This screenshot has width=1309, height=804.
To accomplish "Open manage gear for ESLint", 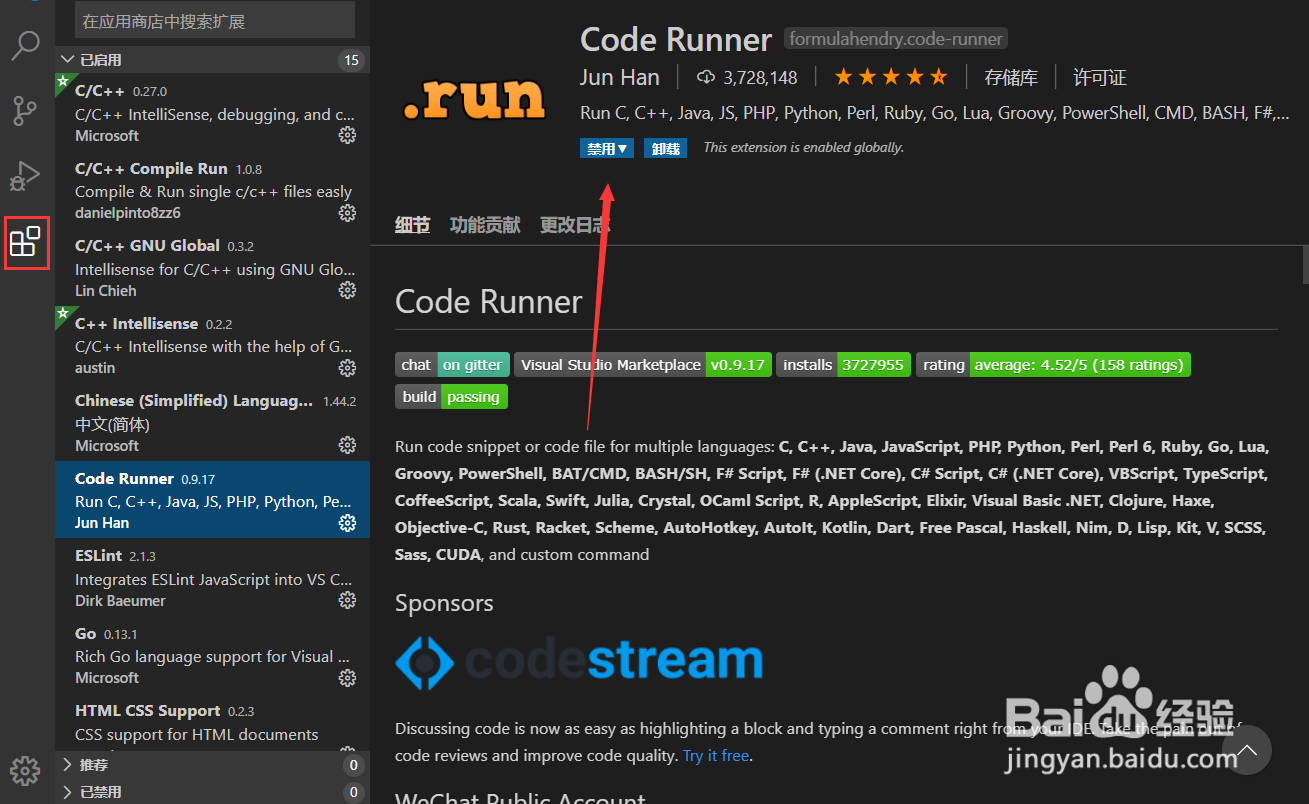I will pos(347,600).
